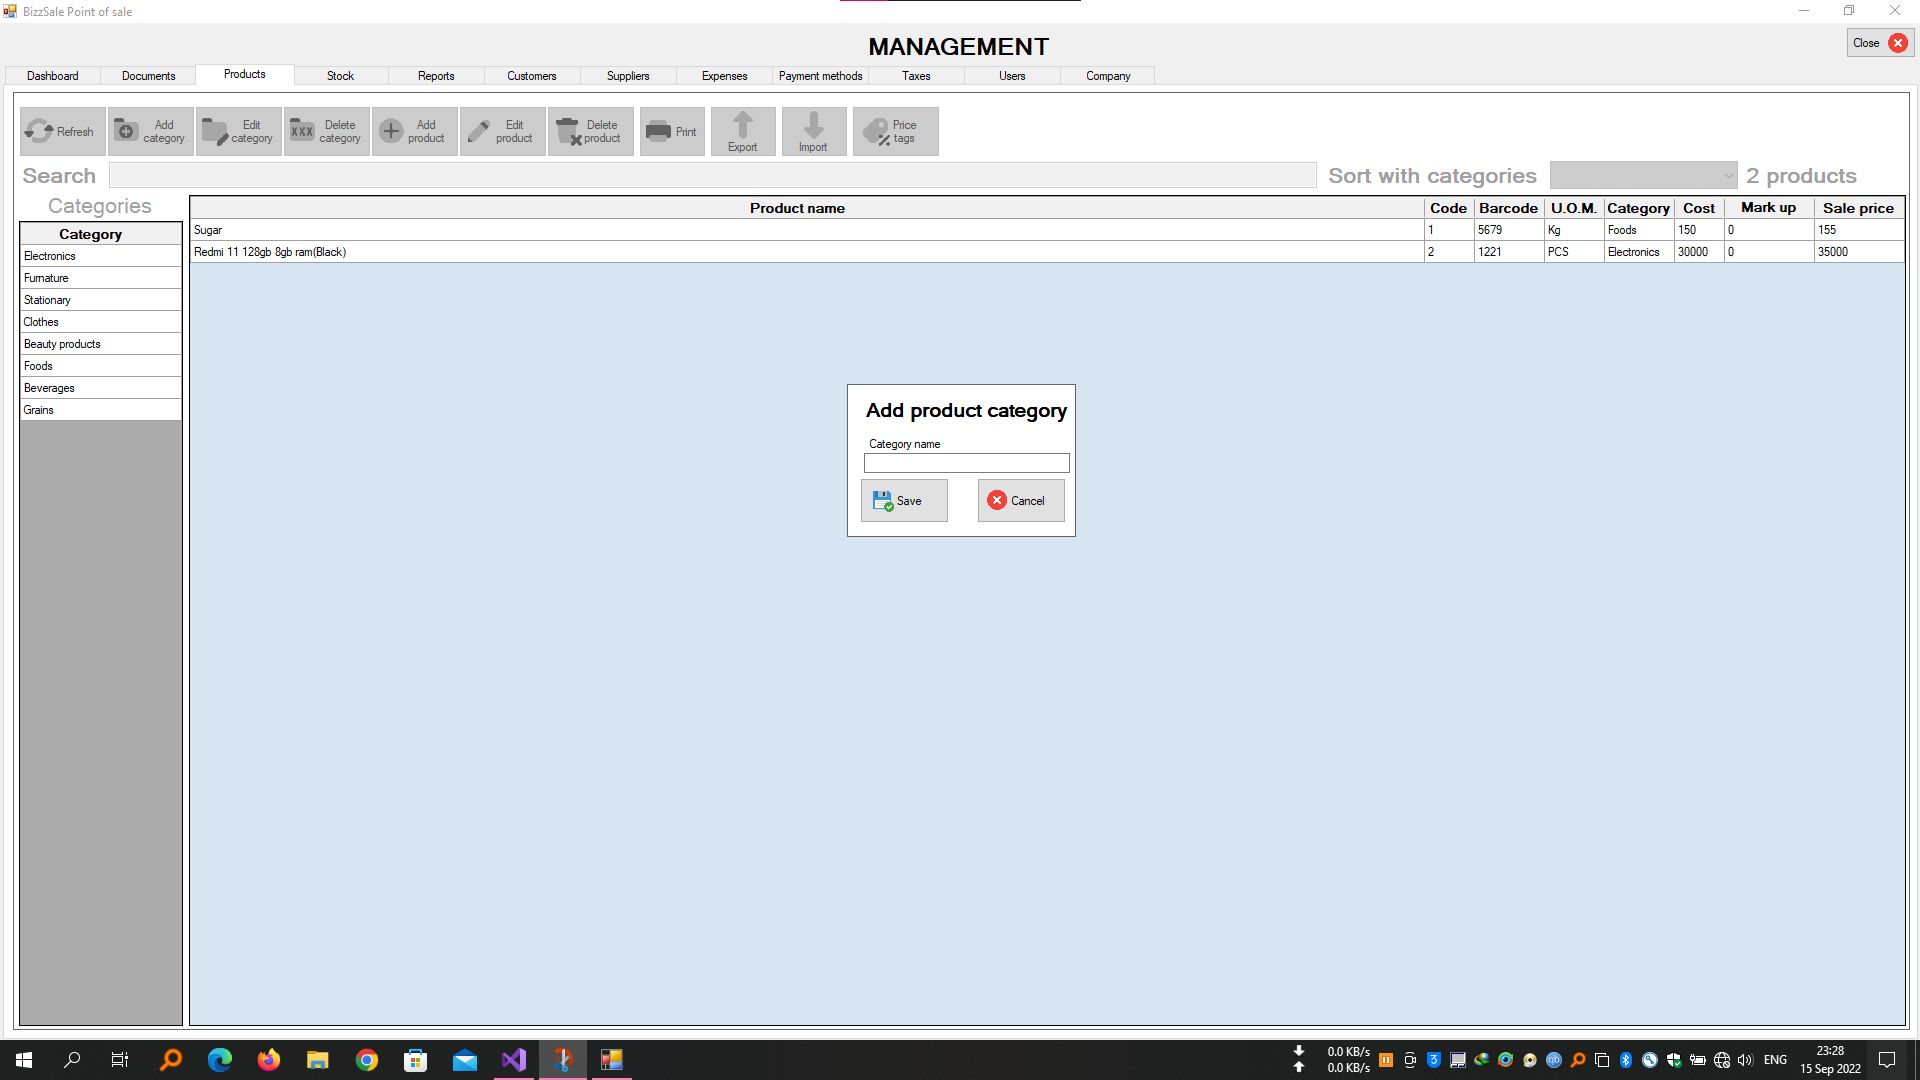Open the Price tags tool

895,131
